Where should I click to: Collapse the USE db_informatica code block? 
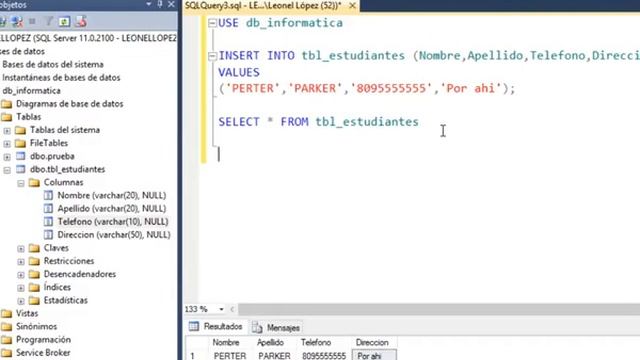pyautogui.click(x=212, y=23)
